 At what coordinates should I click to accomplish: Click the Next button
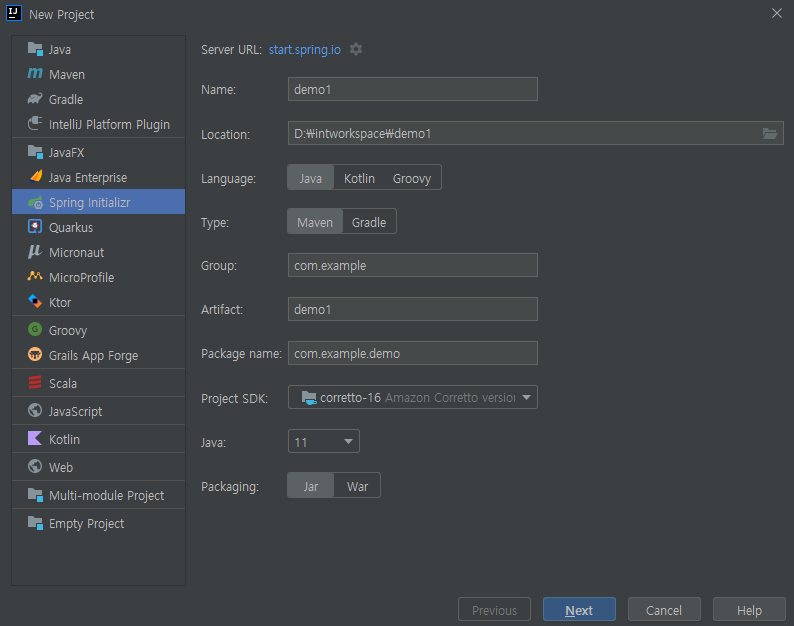579,610
